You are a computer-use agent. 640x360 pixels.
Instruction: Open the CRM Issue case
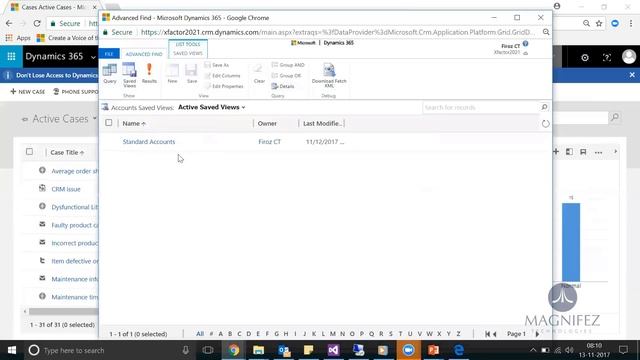66,189
